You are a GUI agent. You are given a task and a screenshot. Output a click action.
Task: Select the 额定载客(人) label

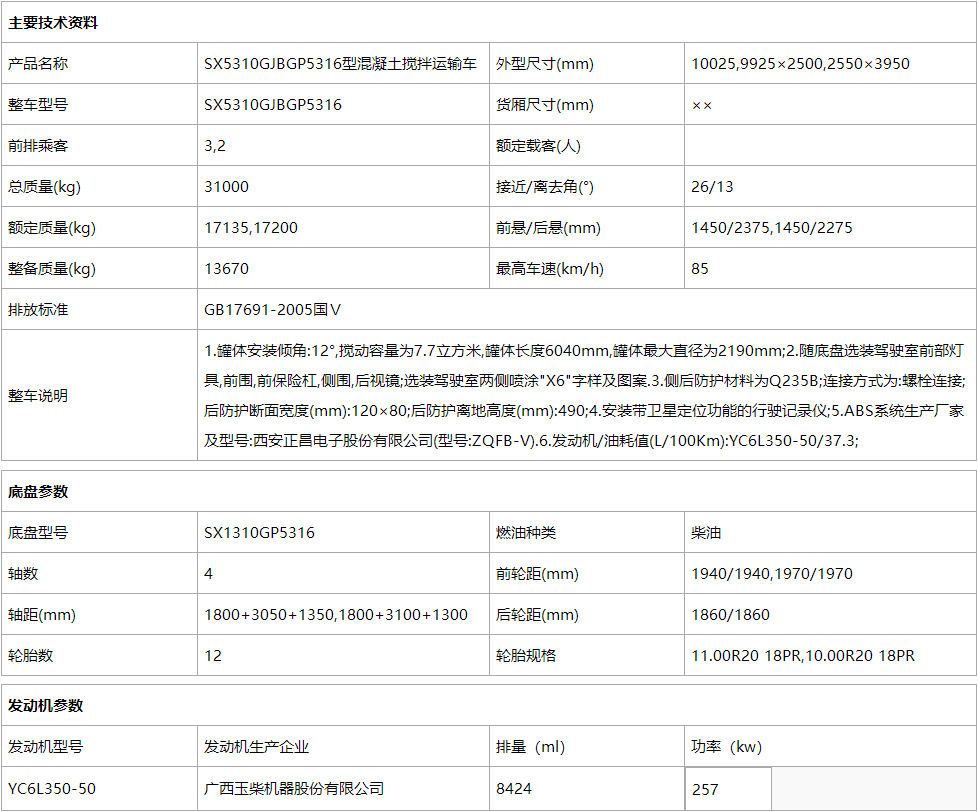(538, 146)
